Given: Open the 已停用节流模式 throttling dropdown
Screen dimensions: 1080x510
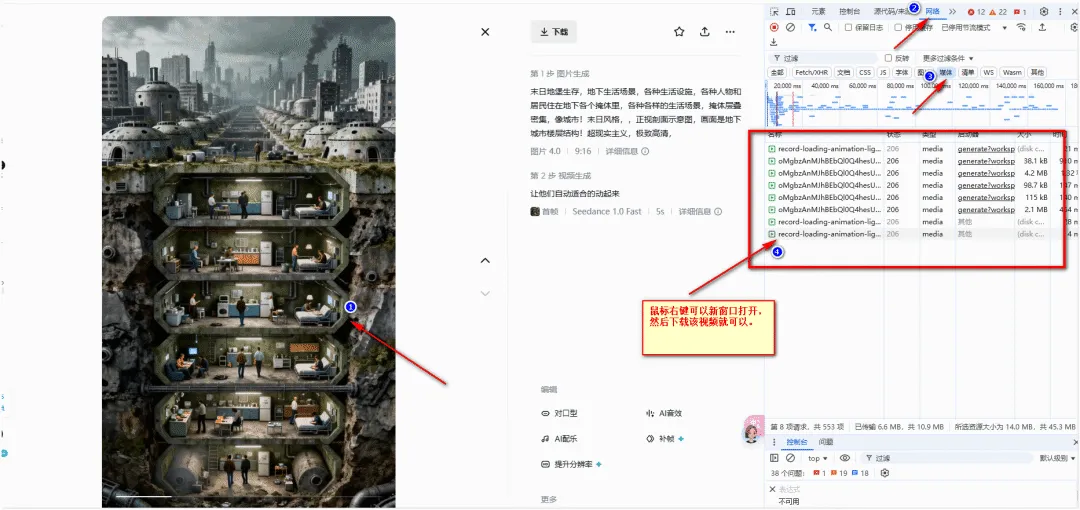Looking at the screenshot, I should (x=974, y=28).
